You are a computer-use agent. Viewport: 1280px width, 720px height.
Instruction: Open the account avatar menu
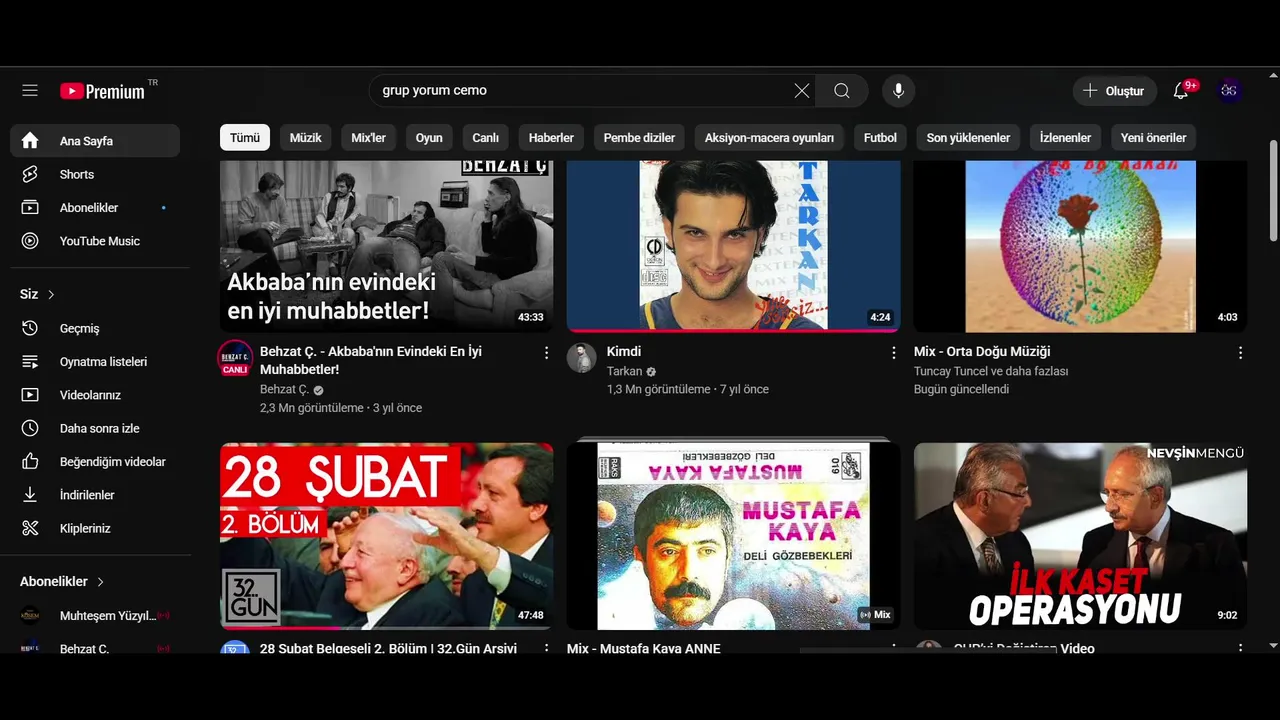[1229, 91]
